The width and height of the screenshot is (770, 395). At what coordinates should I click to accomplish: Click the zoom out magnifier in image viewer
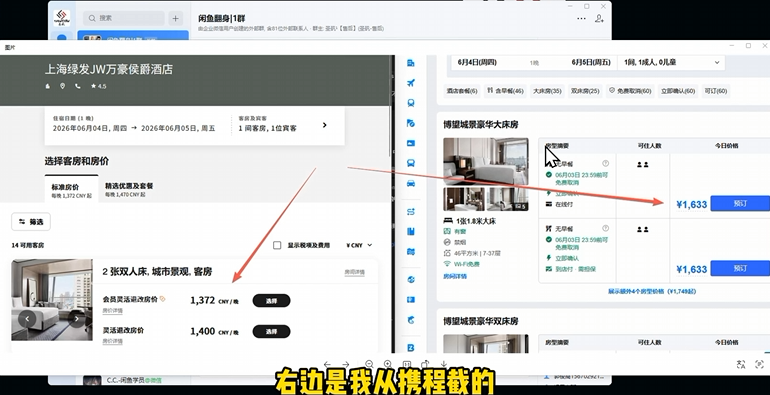369,364
